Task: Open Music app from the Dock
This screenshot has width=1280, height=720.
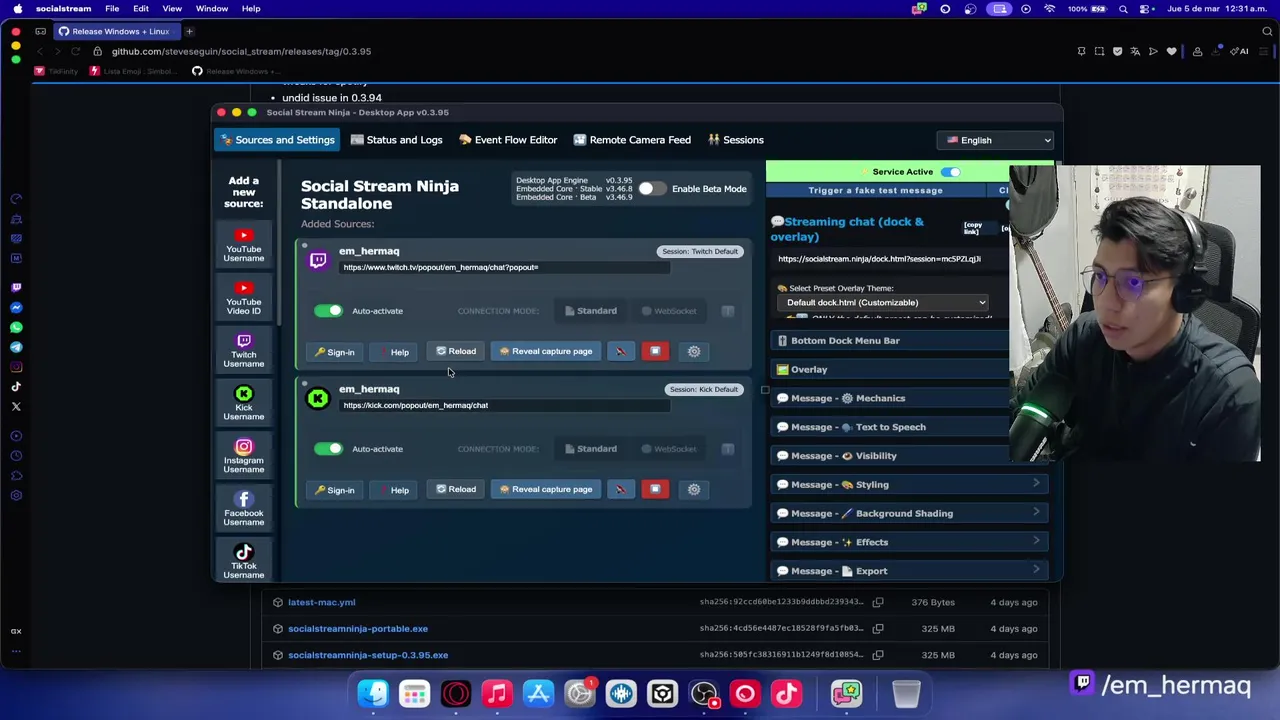Action: coord(497,693)
